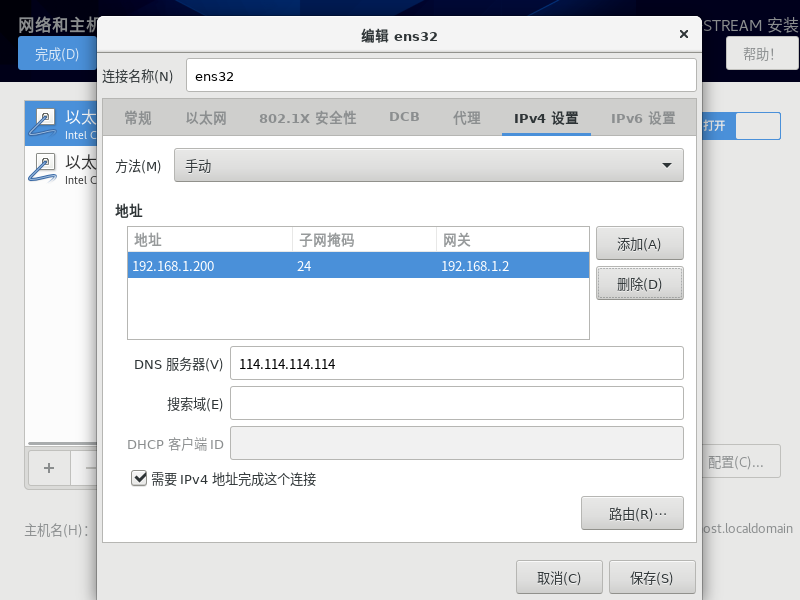Image resolution: width=800 pixels, height=600 pixels.
Task: Toggle the IPv4 address required checkbox
Action: [139, 478]
